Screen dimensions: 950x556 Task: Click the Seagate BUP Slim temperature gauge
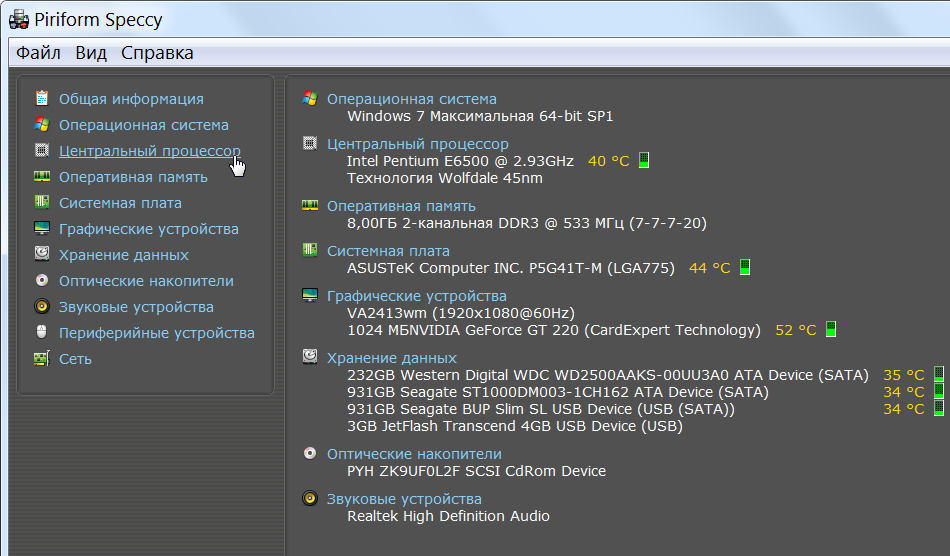point(938,408)
